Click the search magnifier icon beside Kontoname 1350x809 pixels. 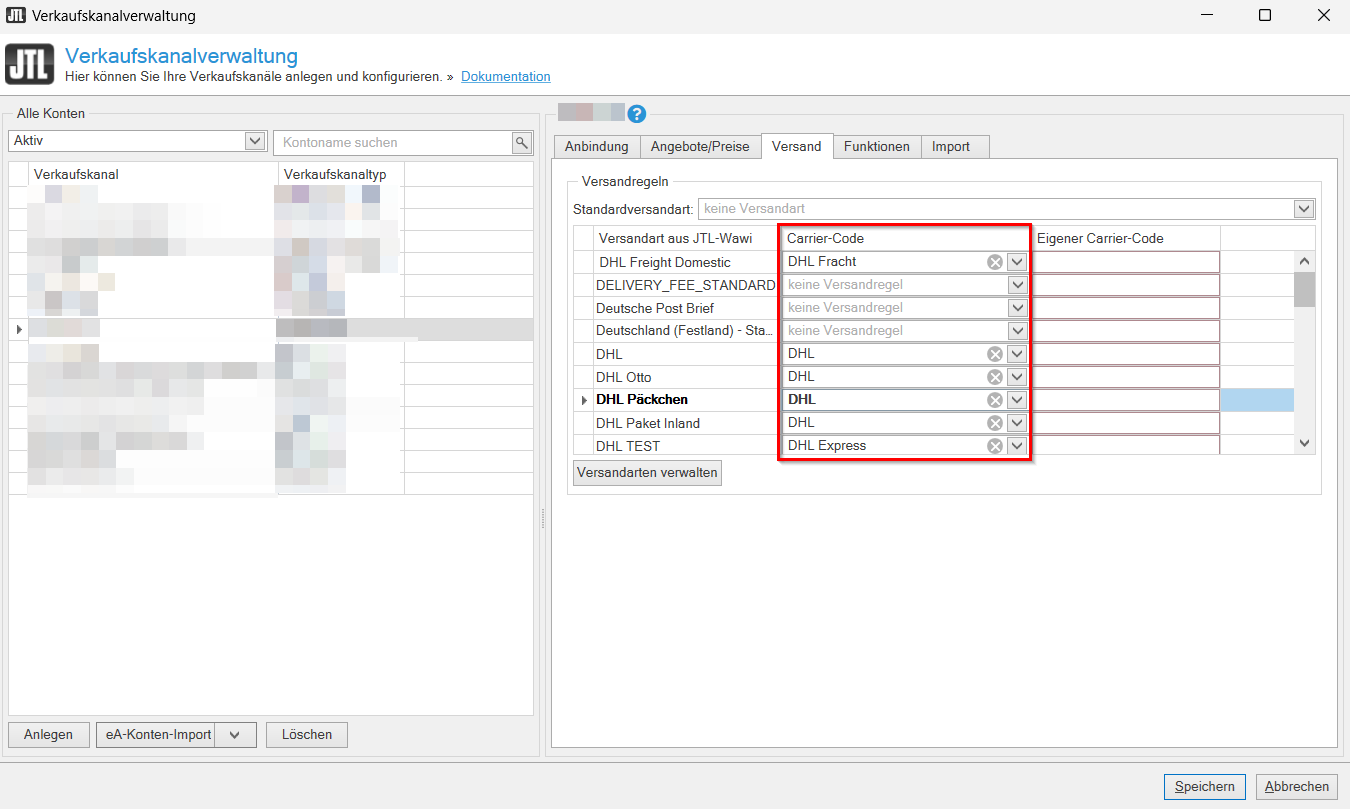[x=522, y=143]
